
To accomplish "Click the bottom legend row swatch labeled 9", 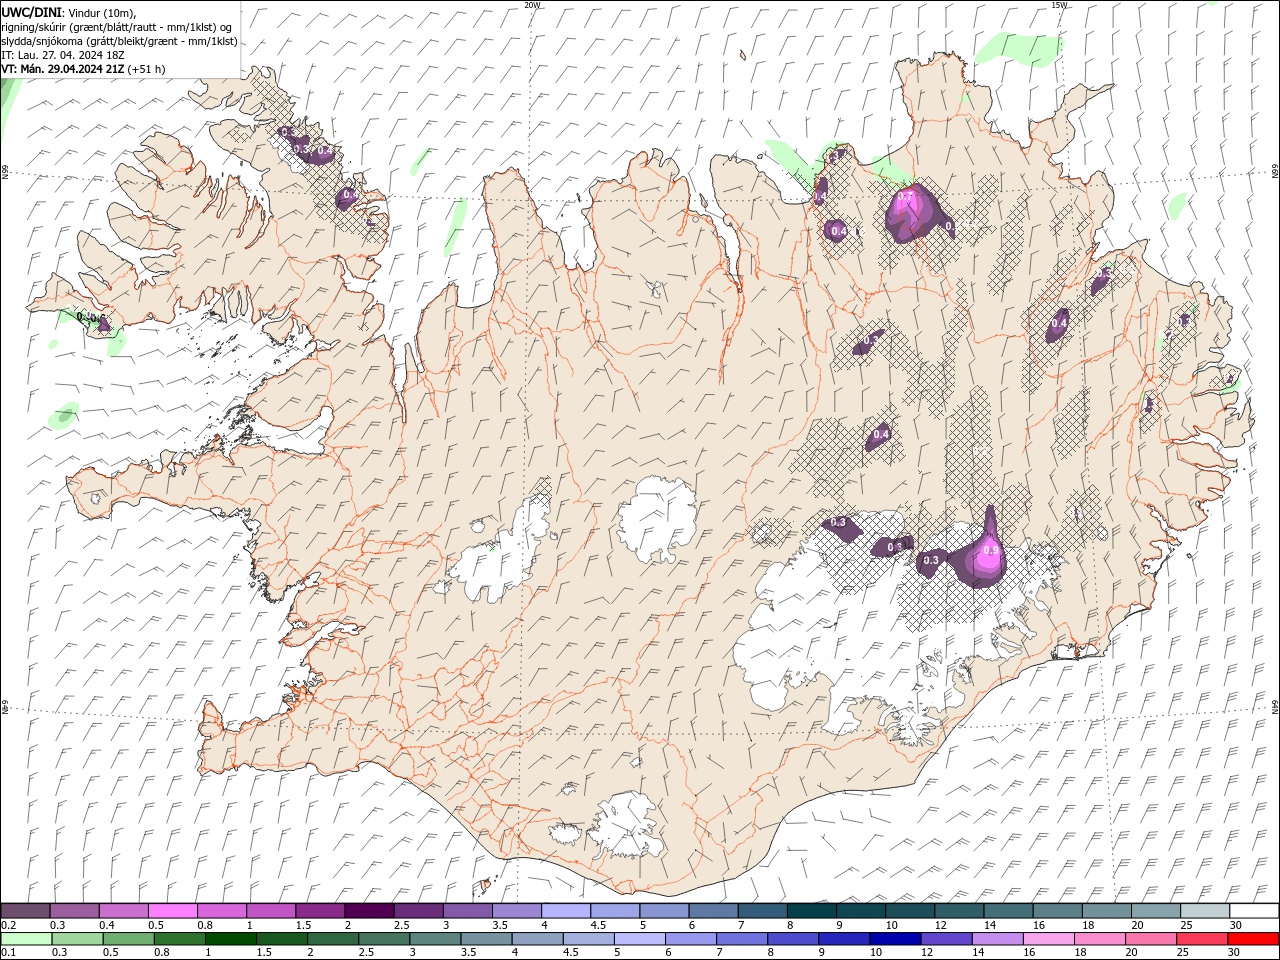I will (x=843, y=939).
